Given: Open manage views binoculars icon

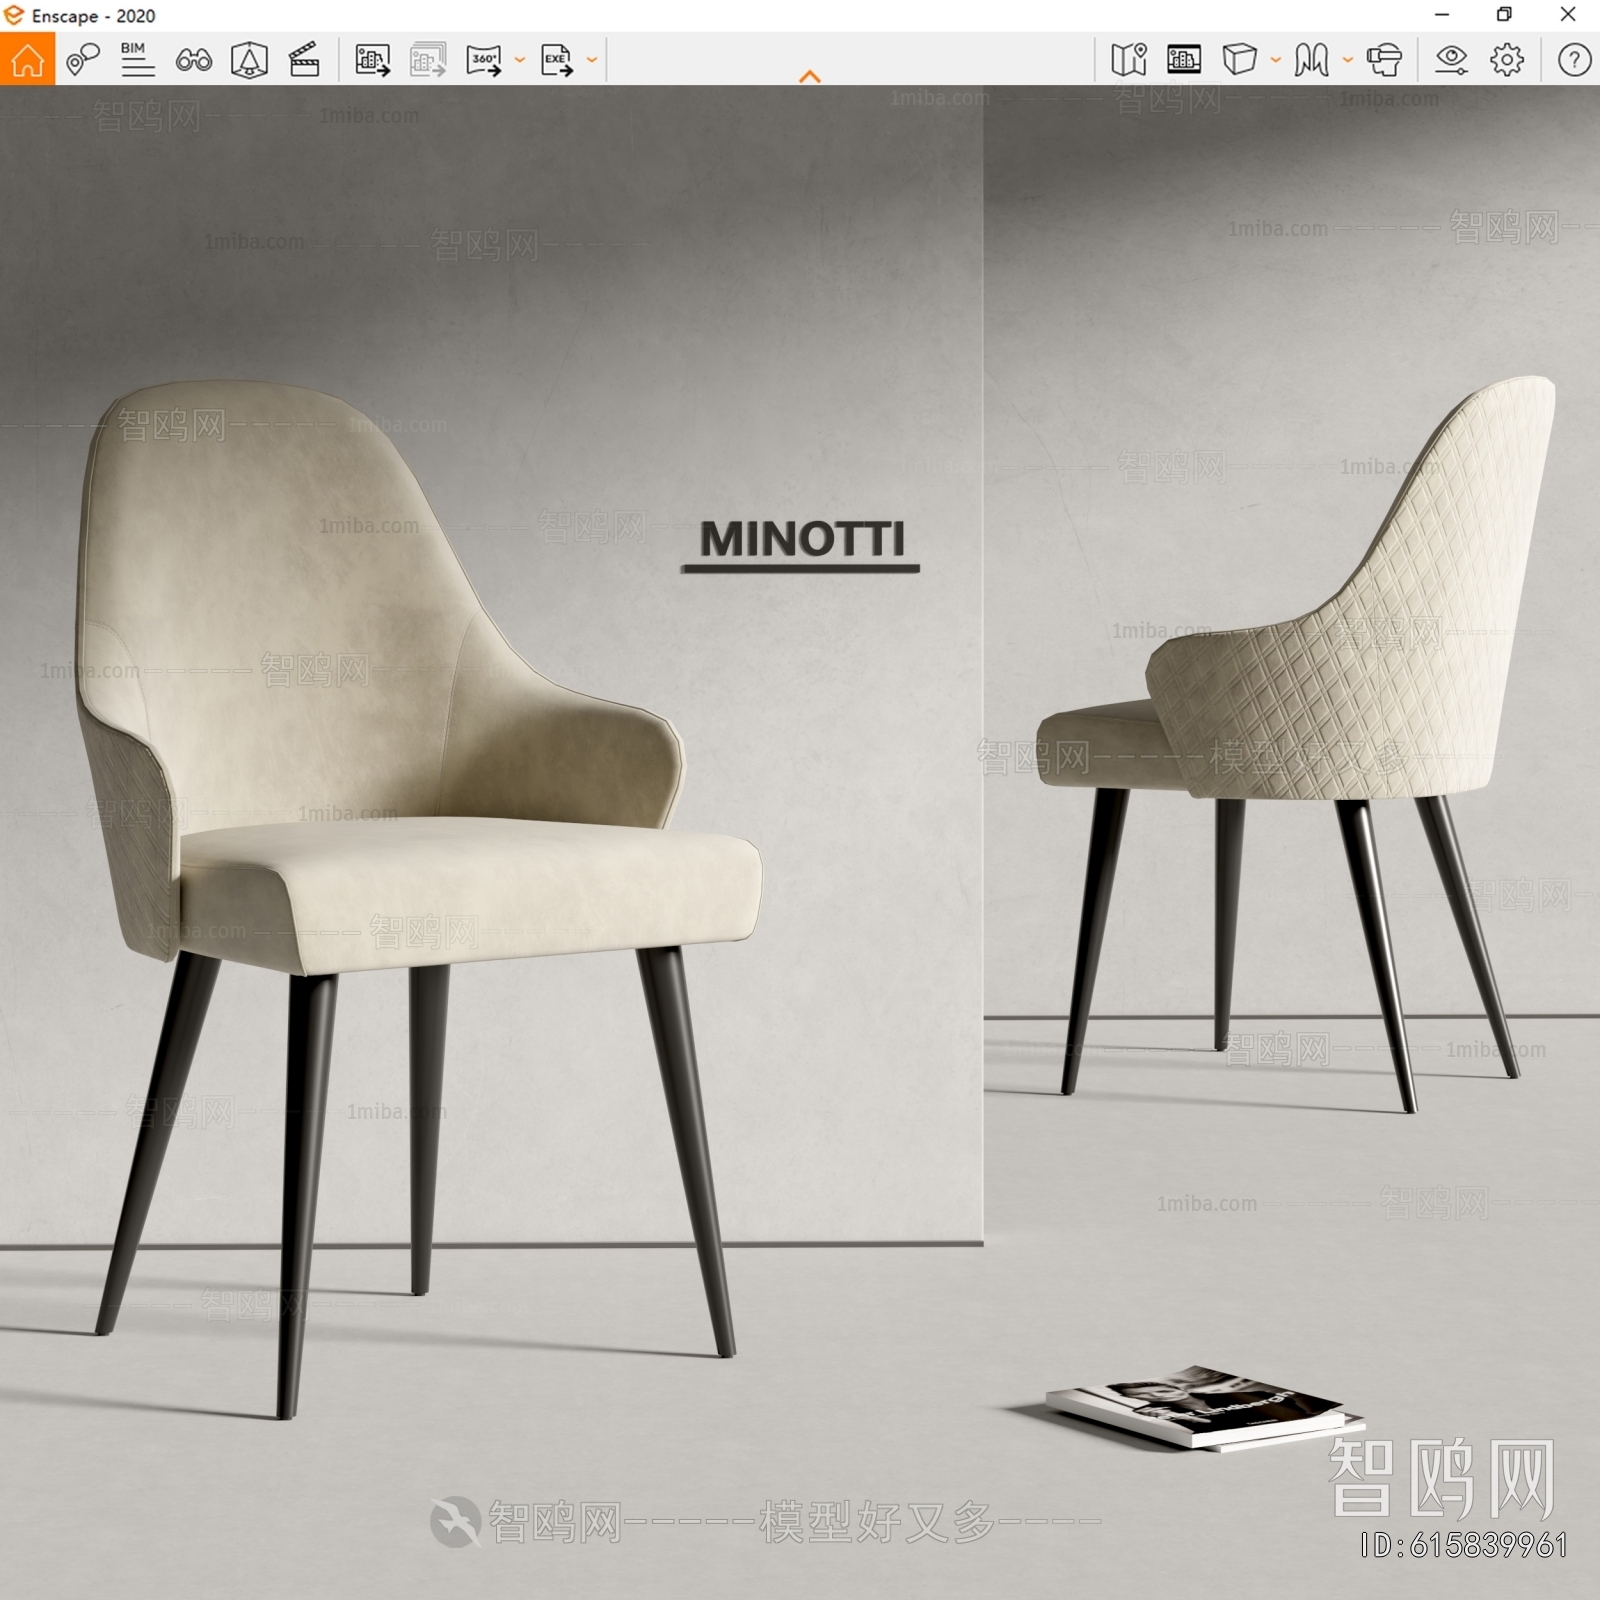Looking at the screenshot, I should pos(193,60).
